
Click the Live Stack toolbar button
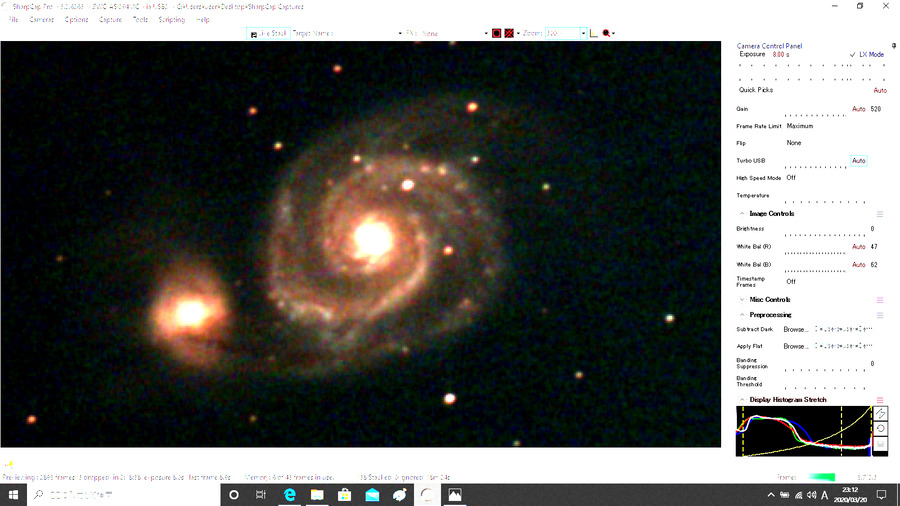point(268,33)
